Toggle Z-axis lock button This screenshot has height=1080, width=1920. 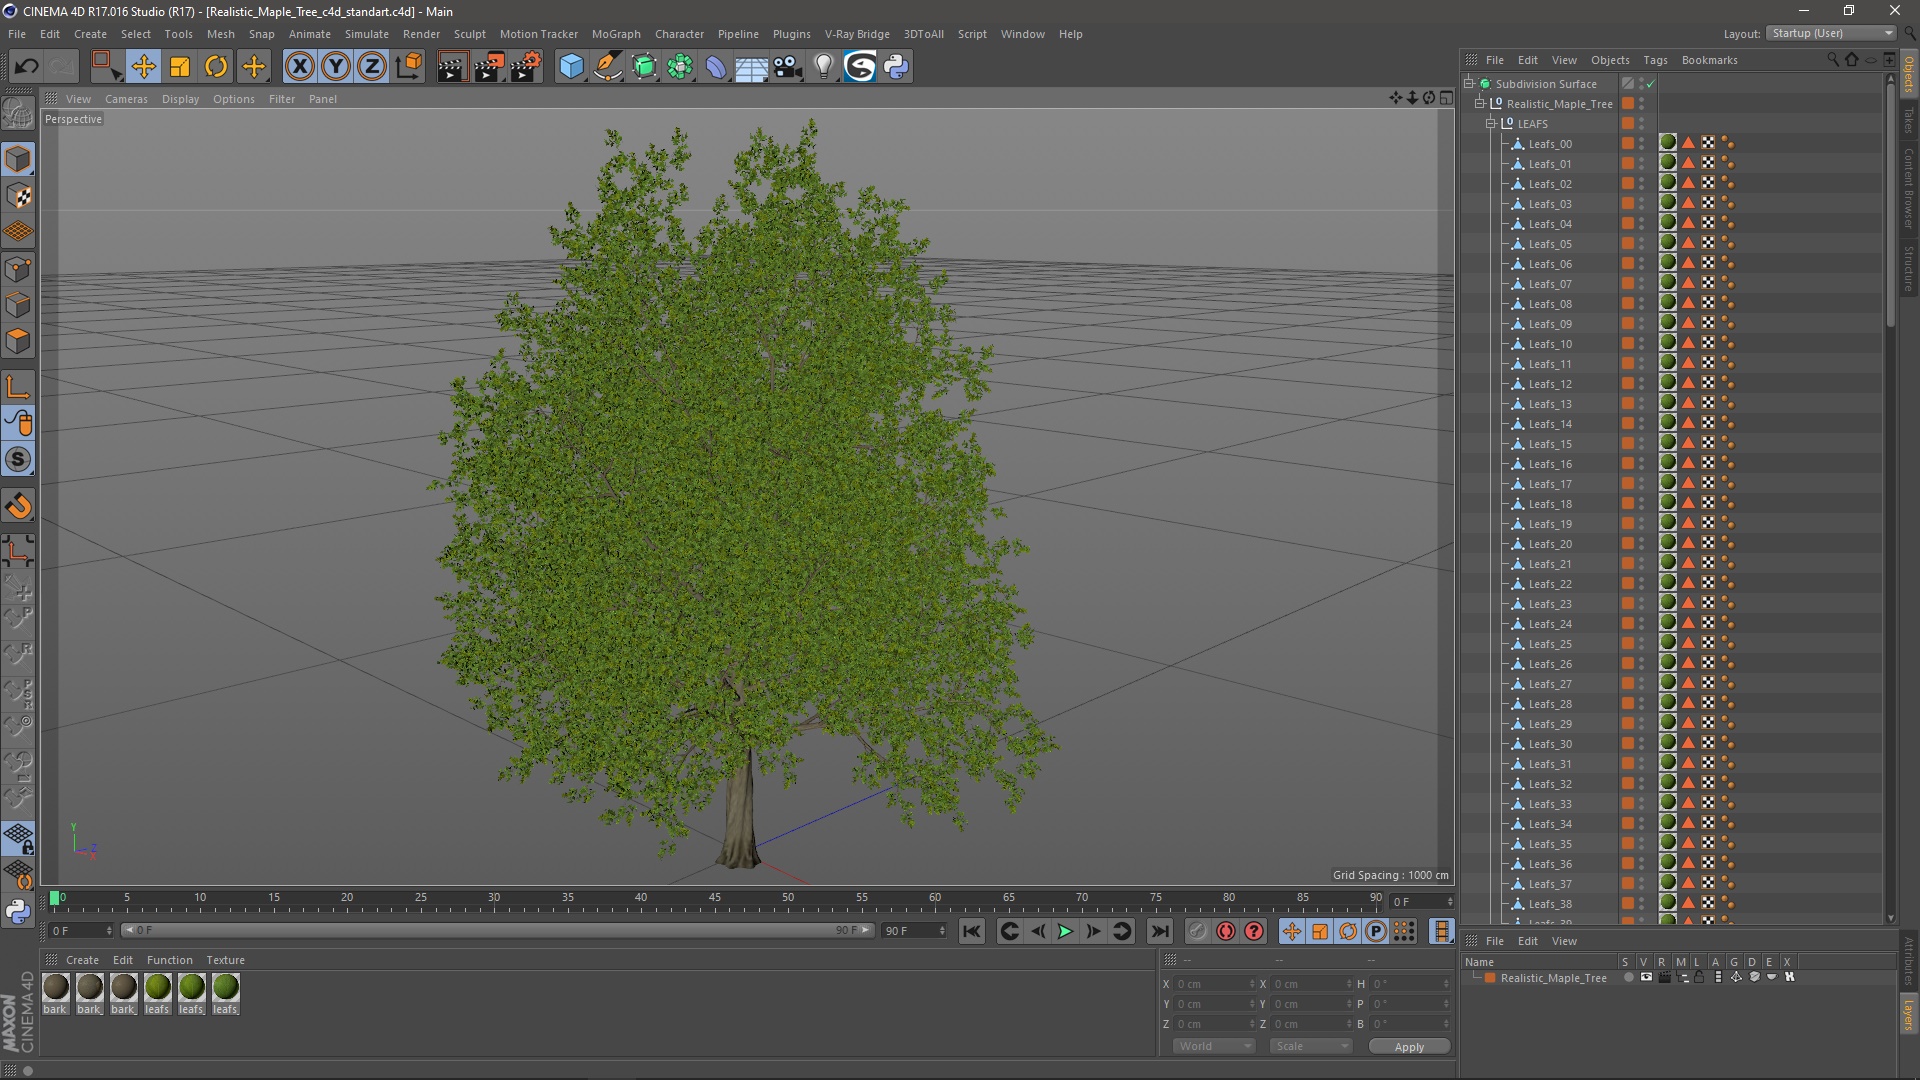(x=372, y=67)
